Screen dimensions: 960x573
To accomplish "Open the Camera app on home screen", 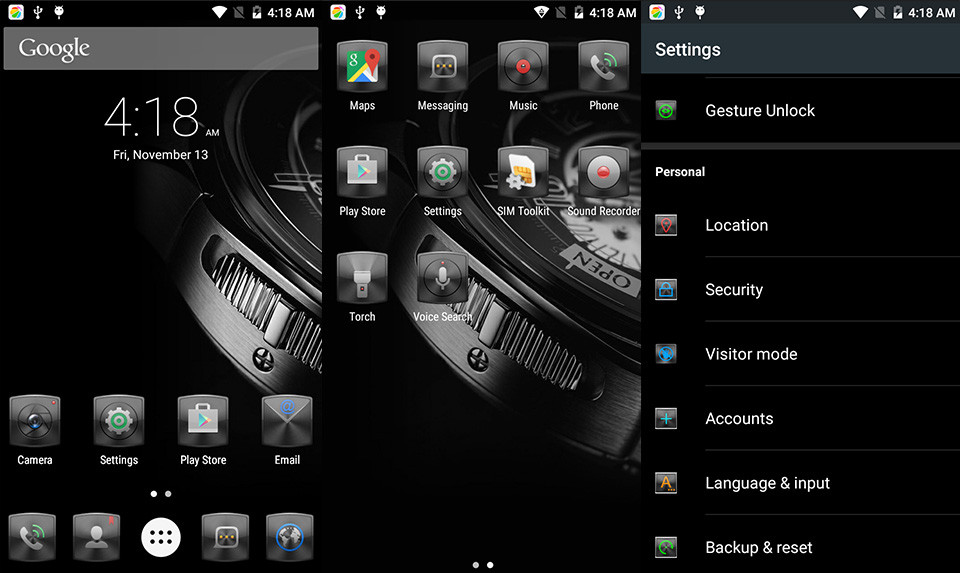I will tap(35, 421).
